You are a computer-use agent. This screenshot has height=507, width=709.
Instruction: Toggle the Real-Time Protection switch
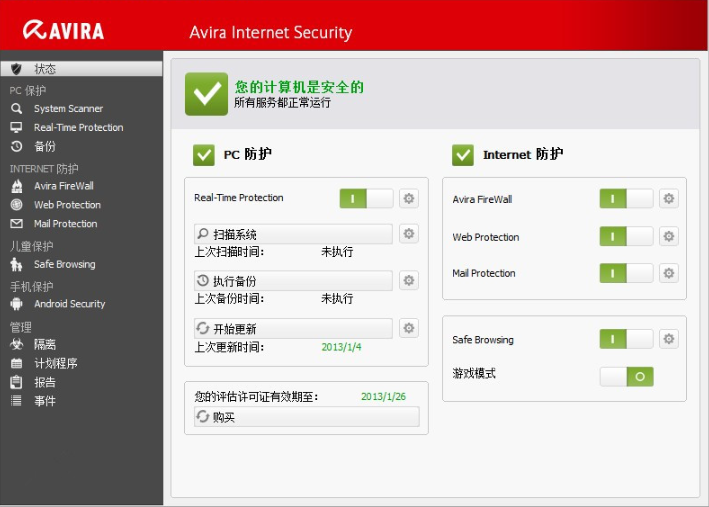click(367, 198)
